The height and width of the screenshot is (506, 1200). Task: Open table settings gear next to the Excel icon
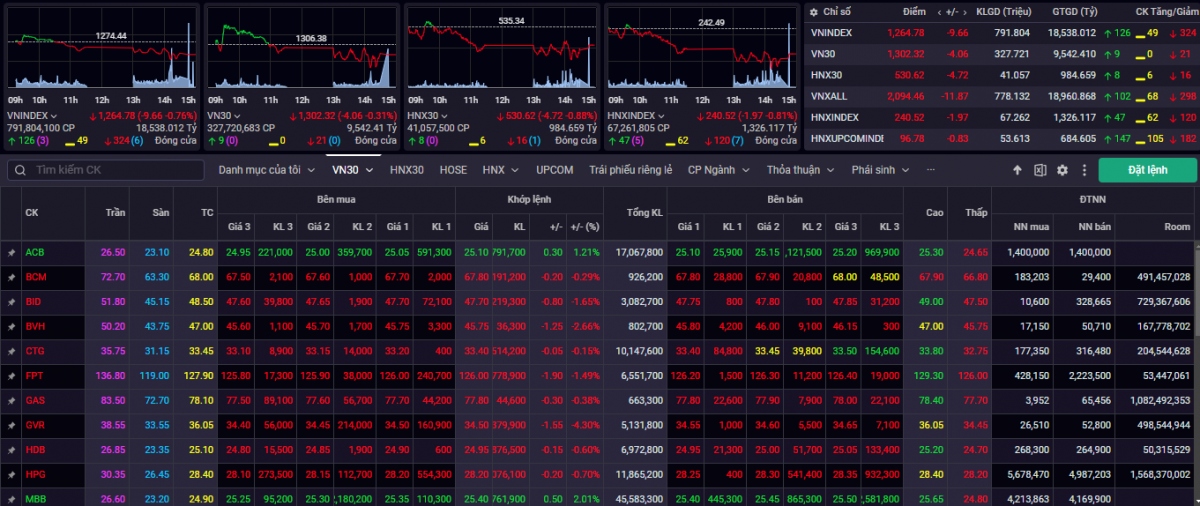click(1062, 170)
